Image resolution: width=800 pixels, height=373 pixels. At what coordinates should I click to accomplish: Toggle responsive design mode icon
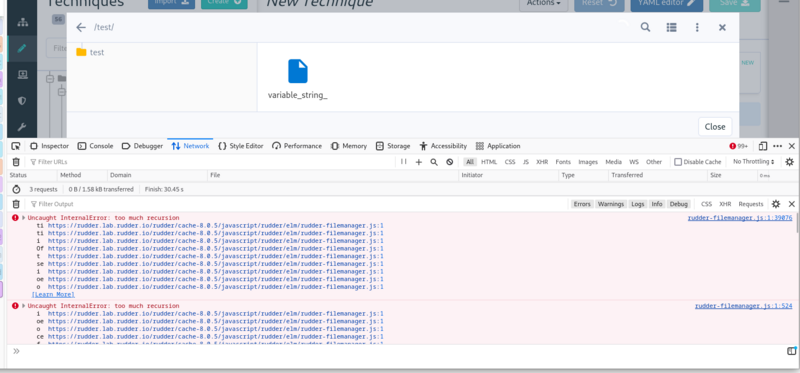click(x=763, y=146)
